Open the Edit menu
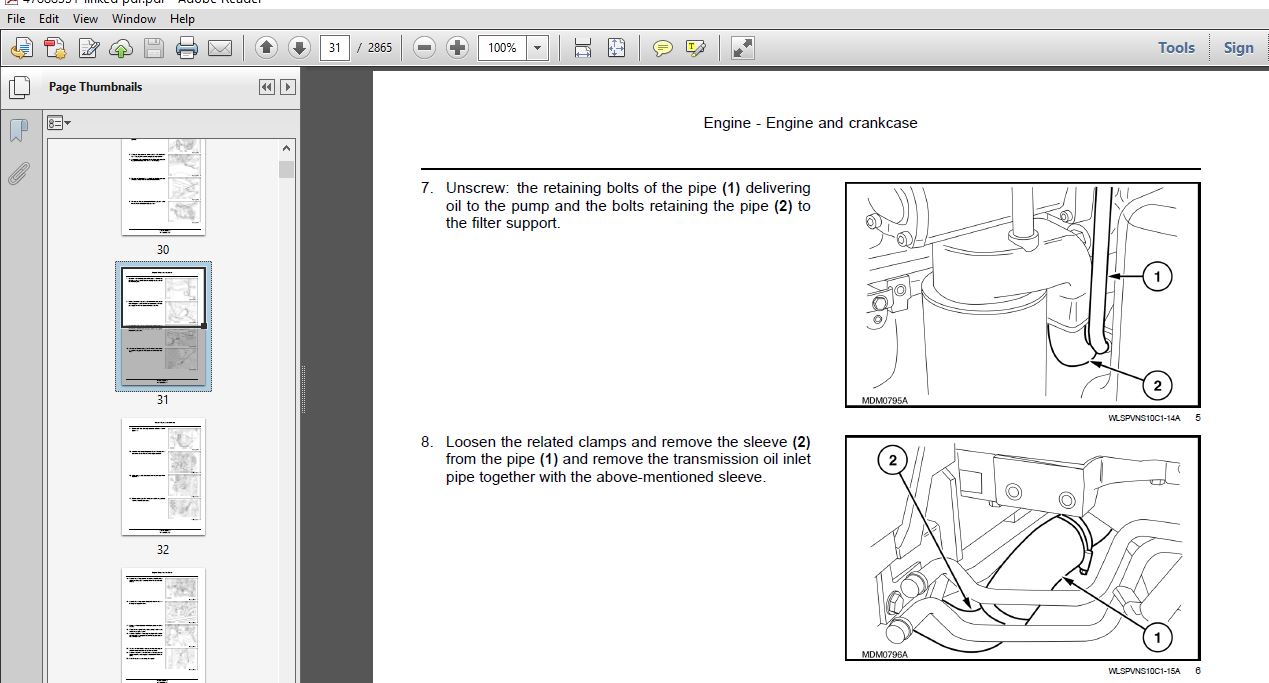The image size is (1269, 683). [x=49, y=18]
